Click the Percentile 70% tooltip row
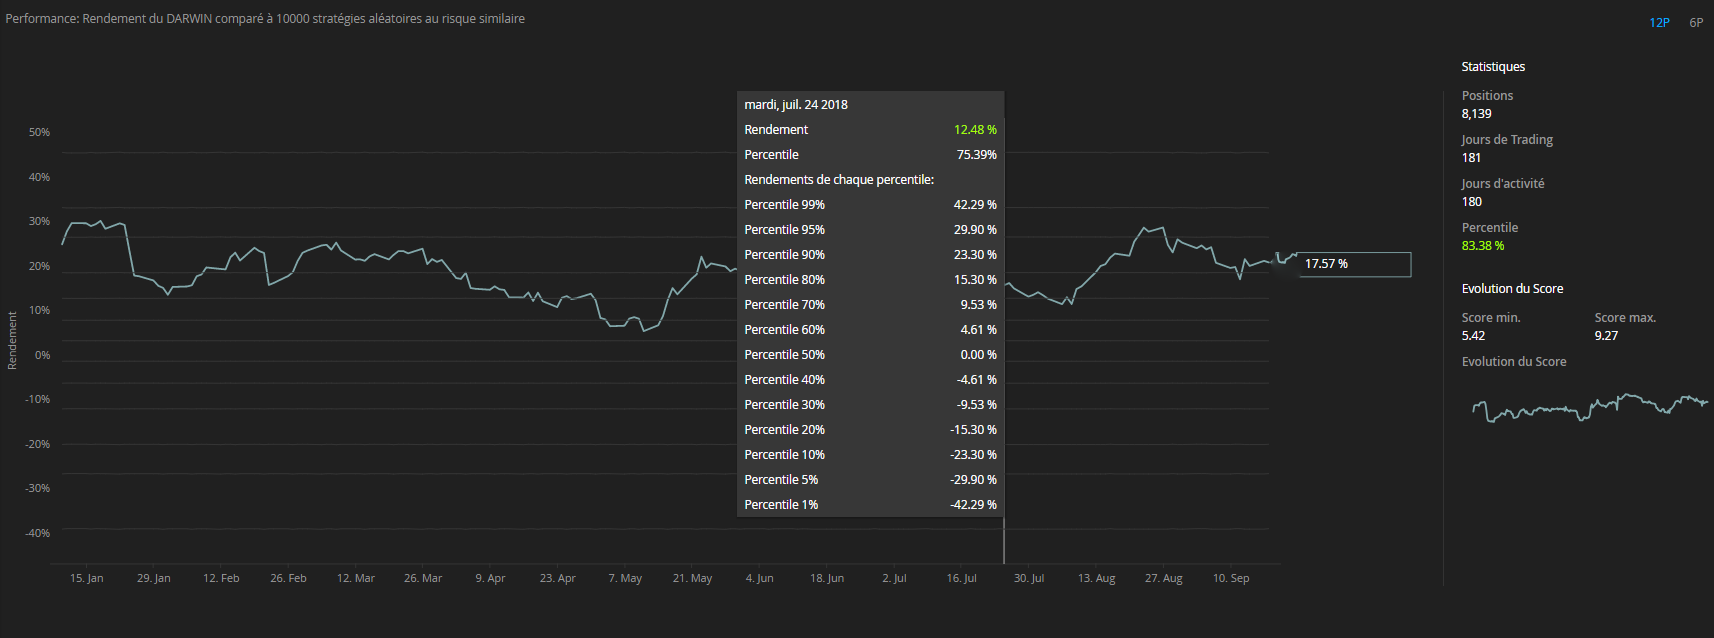Image resolution: width=1714 pixels, height=638 pixels. point(870,305)
